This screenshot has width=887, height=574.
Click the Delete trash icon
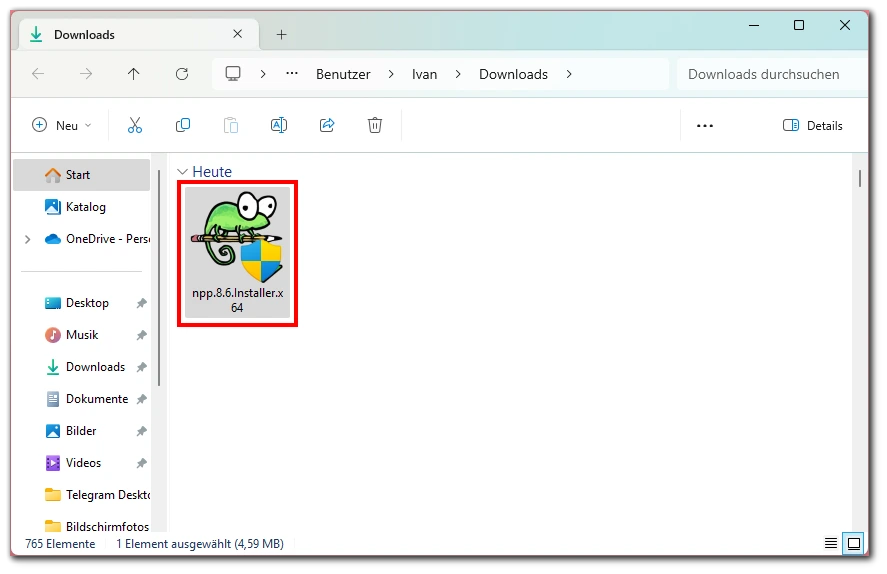[x=374, y=125]
